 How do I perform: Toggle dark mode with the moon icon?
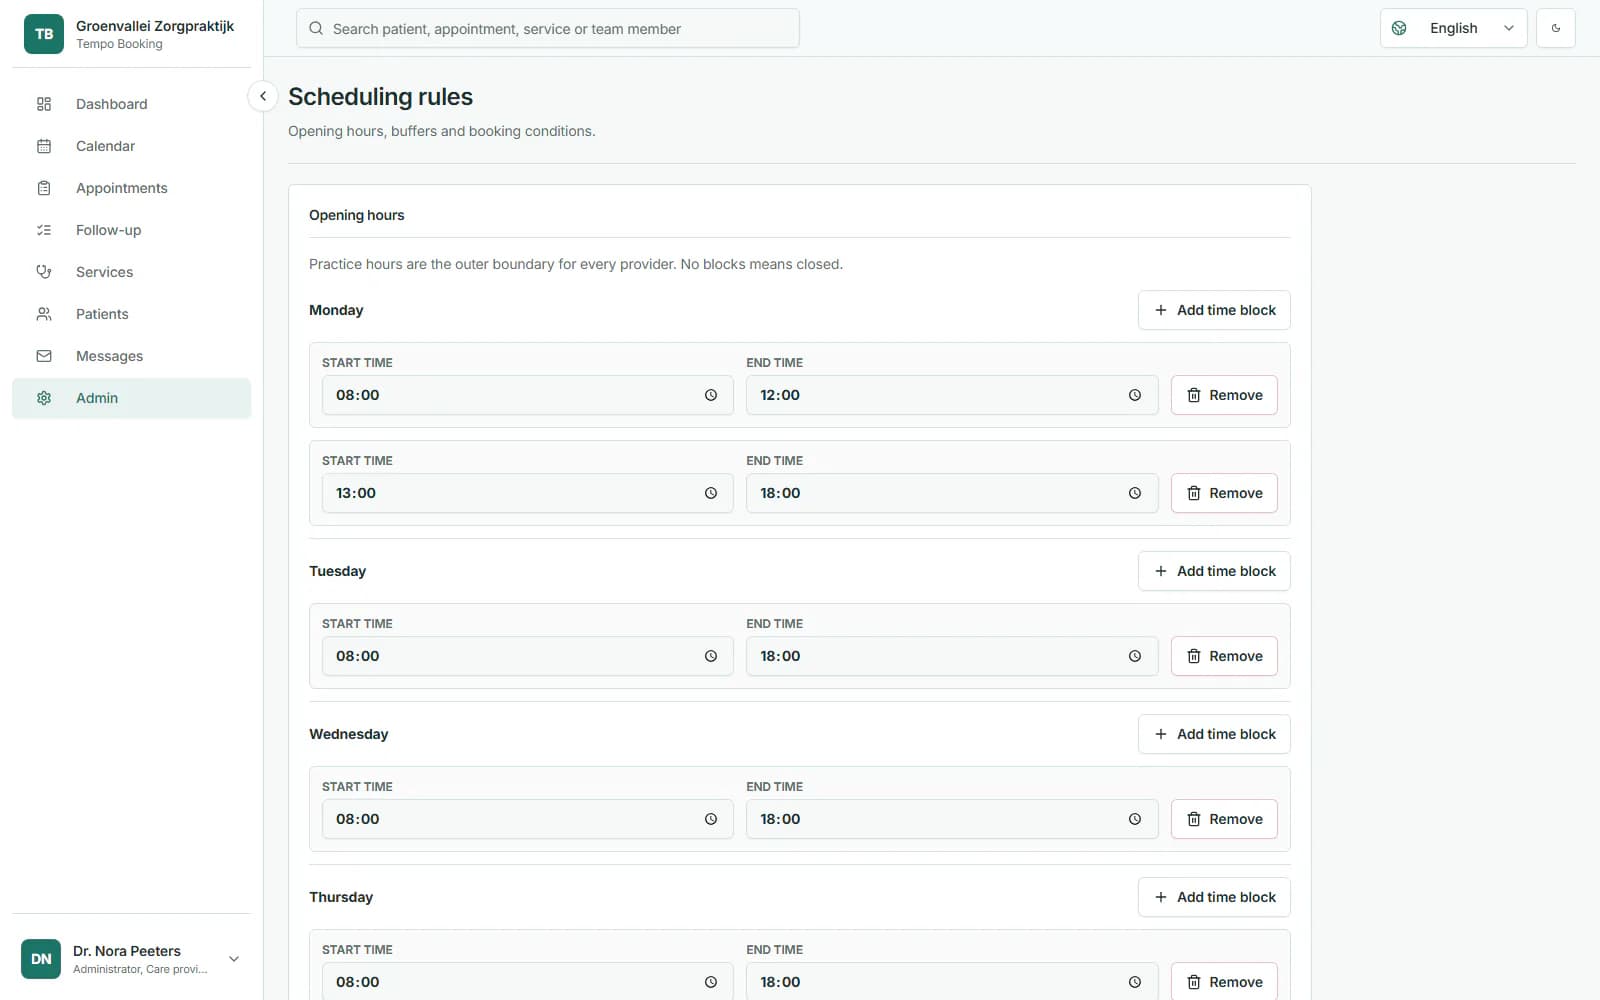click(x=1555, y=28)
